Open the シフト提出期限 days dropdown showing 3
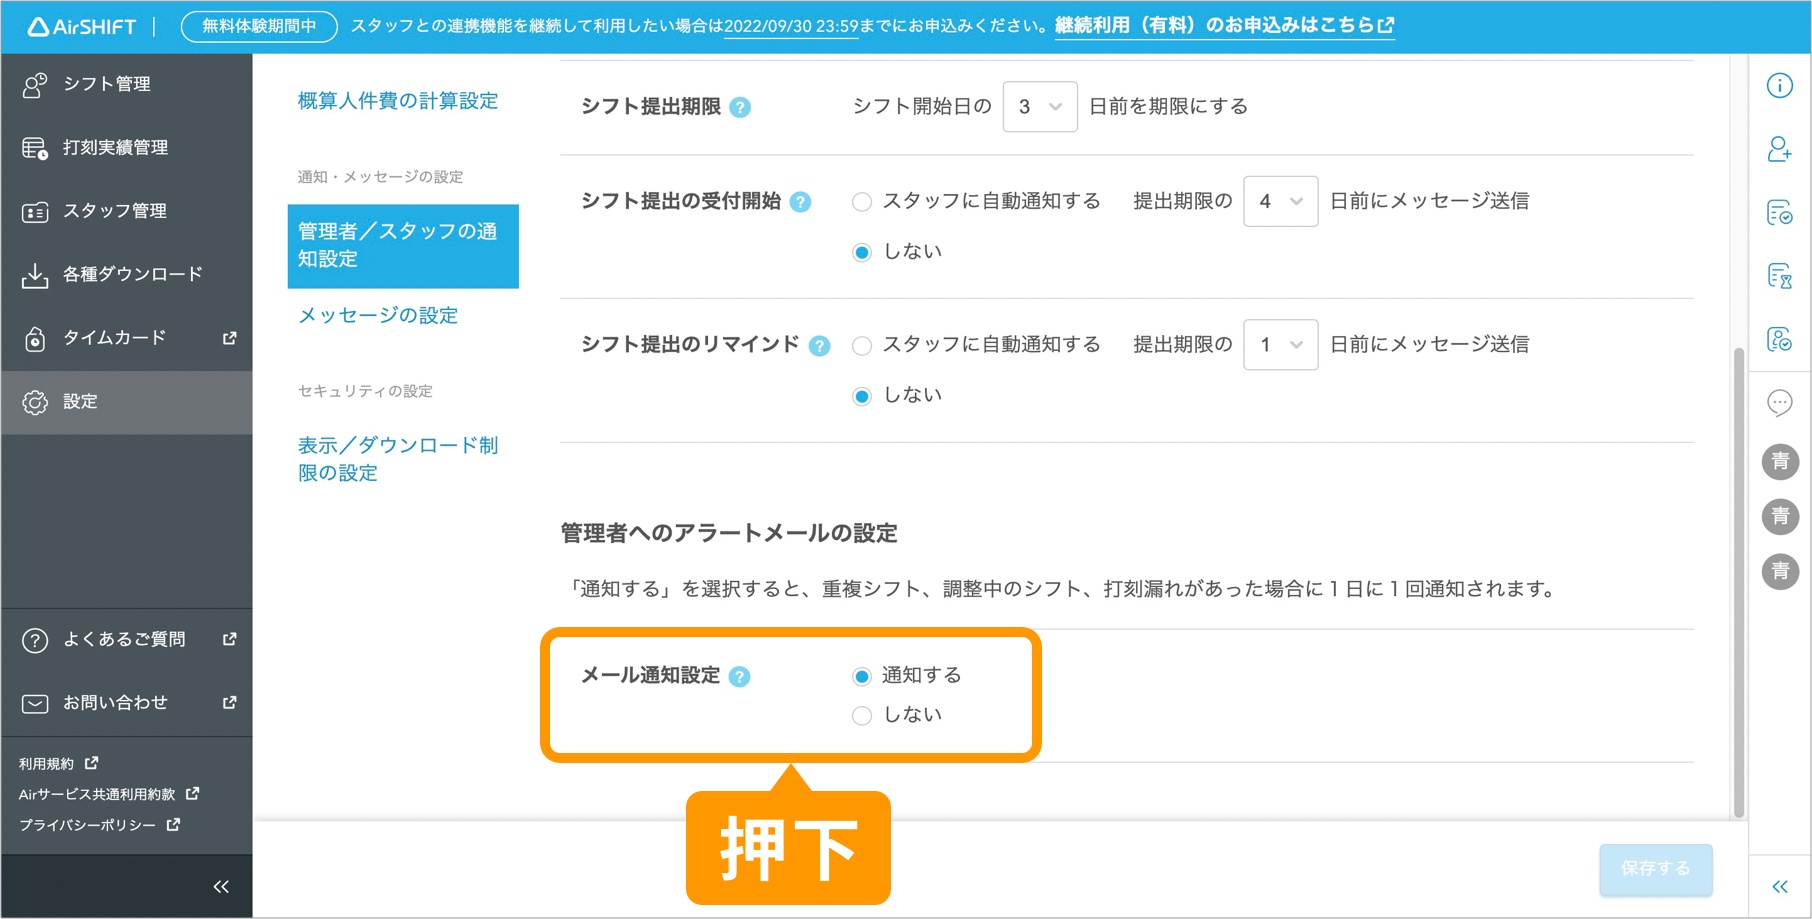Image resolution: width=1812 pixels, height=919 pixels. coord(1039,106)
